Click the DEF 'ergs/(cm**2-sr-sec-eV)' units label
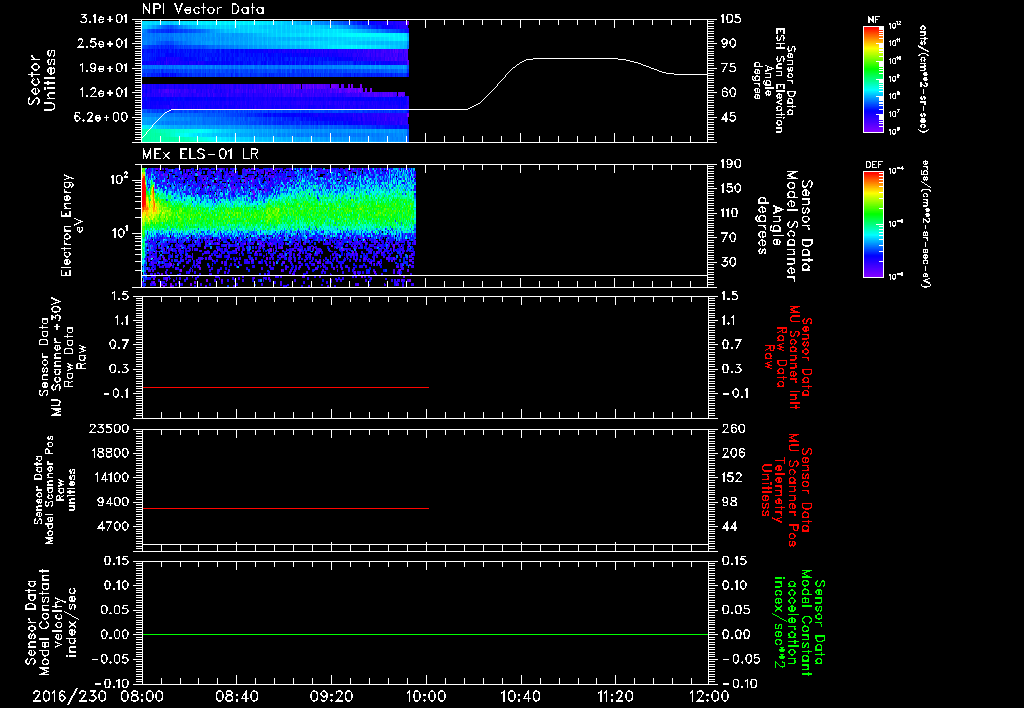The image size is (1024, 708). click(x=925, y=224)
